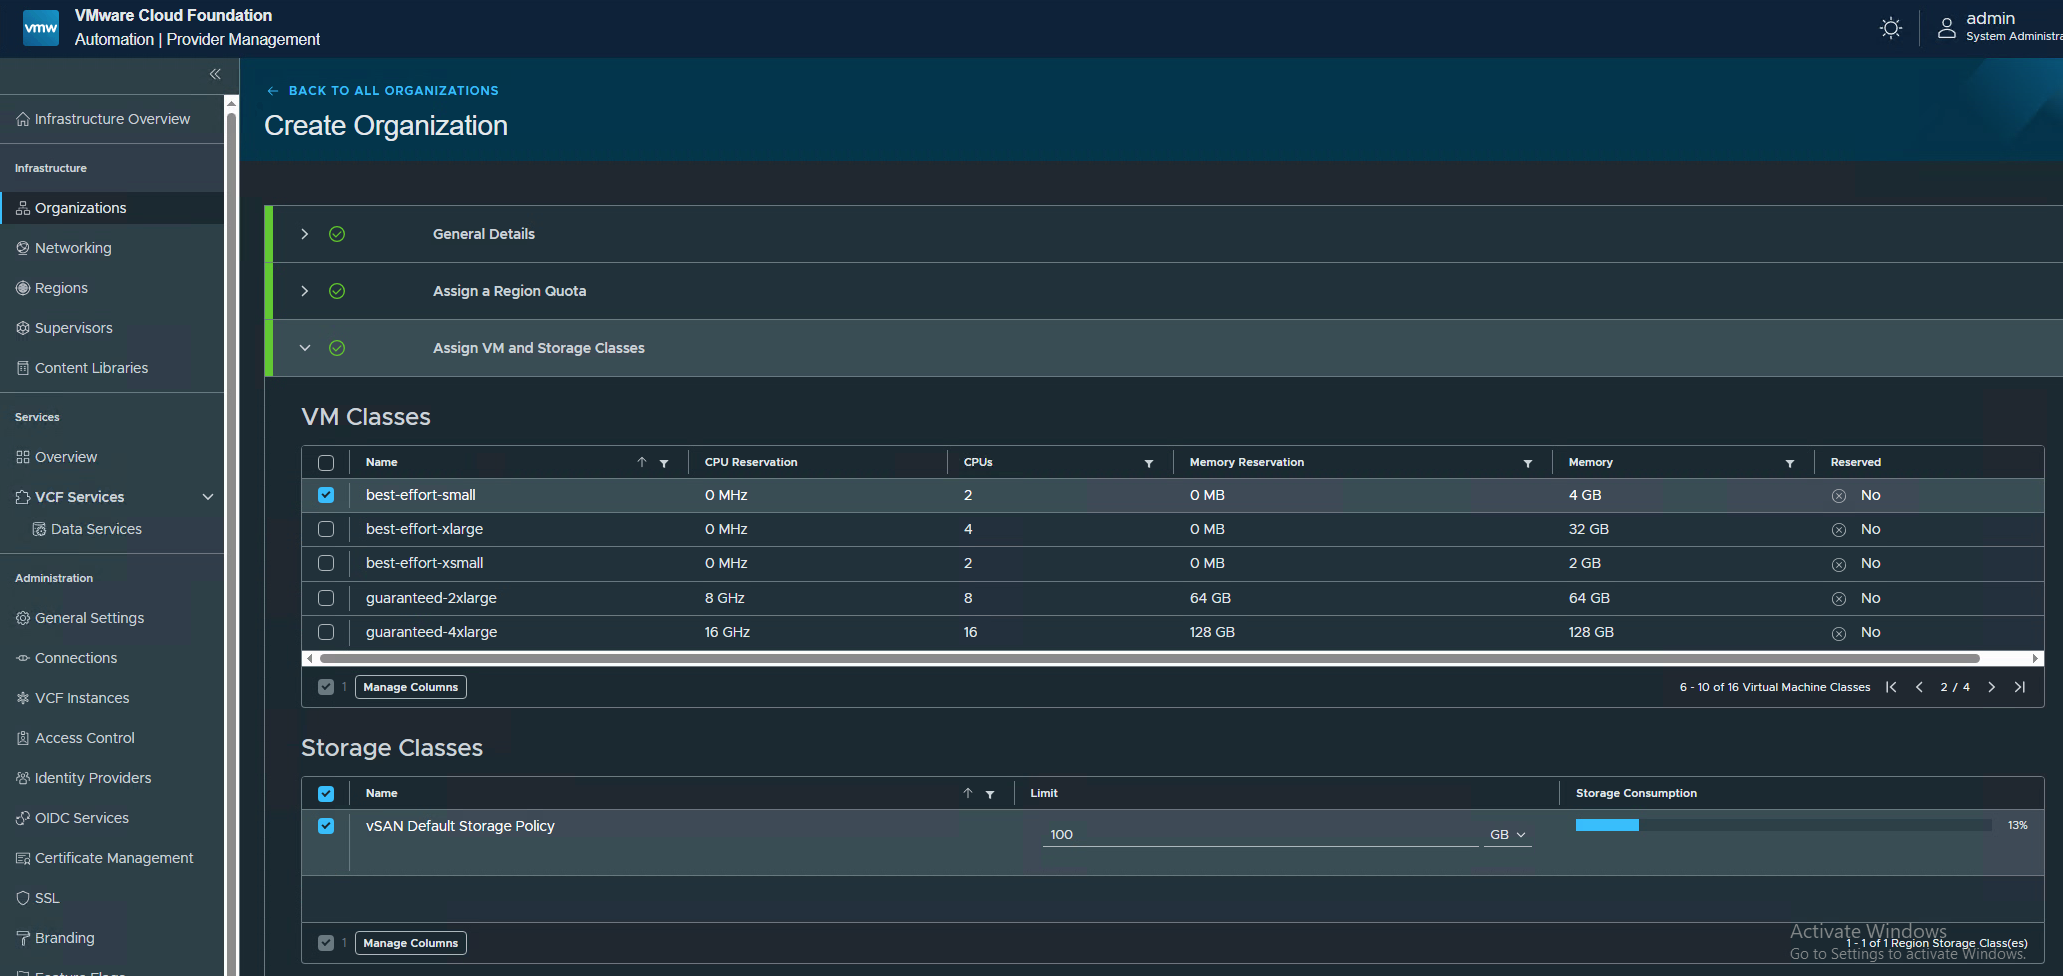Click the Connections sidebar icon
This screenshot has height=976, width=2063.
pos(23,658)
